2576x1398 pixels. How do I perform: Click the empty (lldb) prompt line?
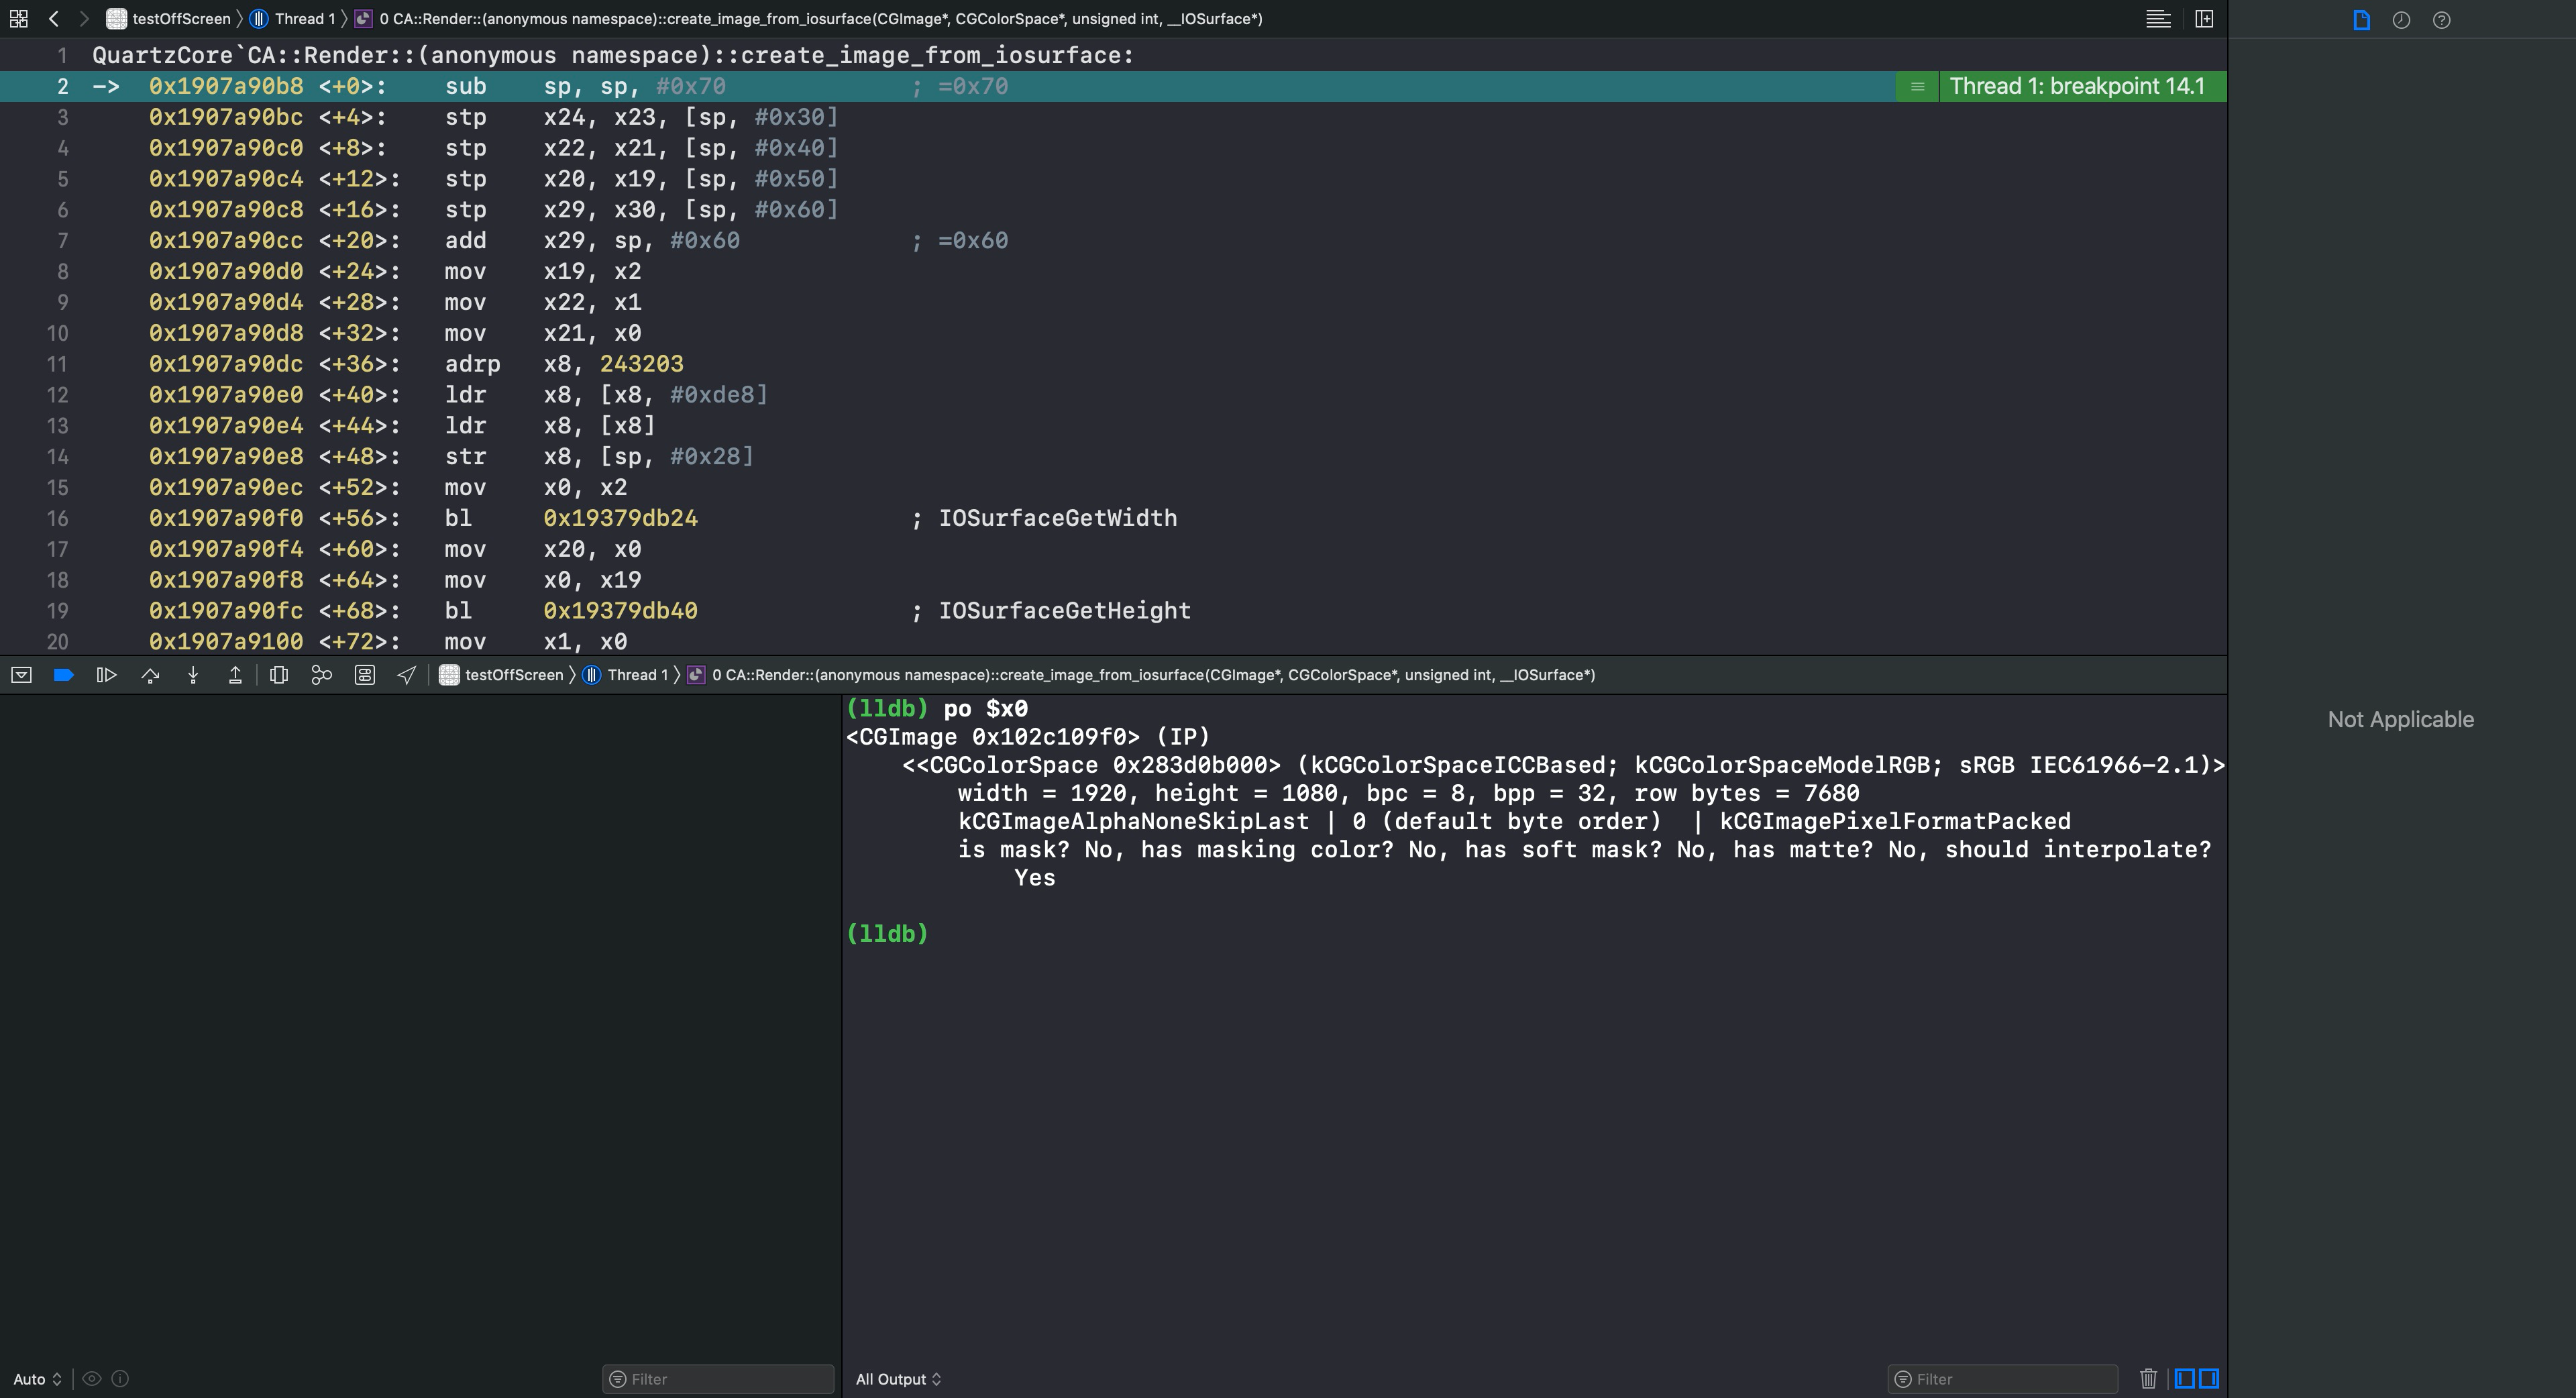(x=887, y=934)
